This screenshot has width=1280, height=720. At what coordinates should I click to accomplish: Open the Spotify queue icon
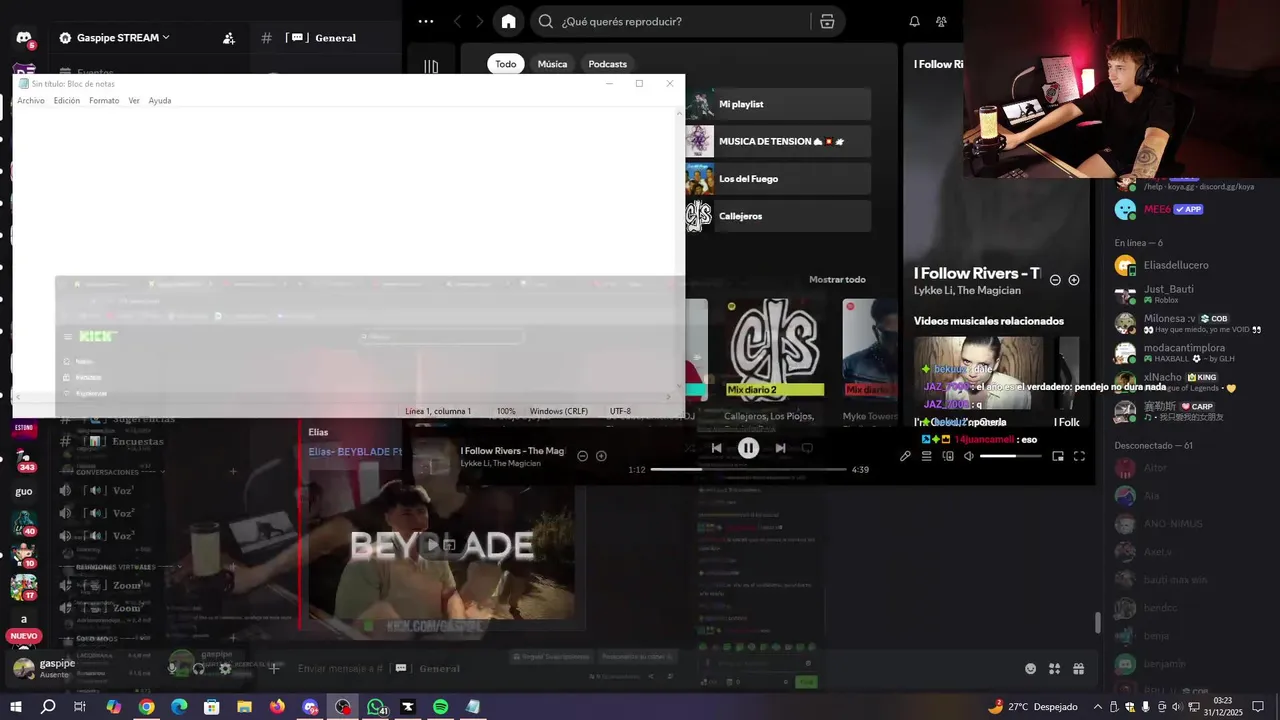926,456
